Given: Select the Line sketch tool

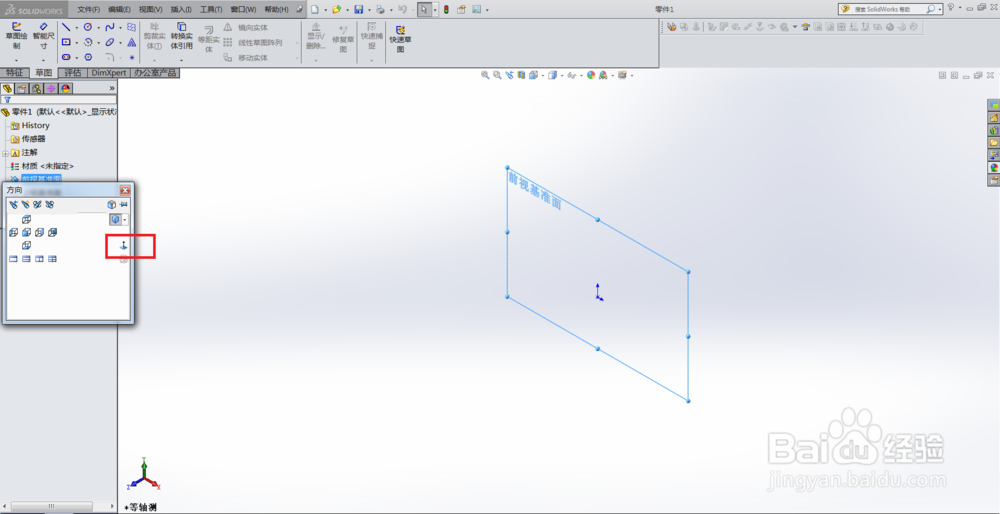Looking at the screenshot, I should pos(66,27).
